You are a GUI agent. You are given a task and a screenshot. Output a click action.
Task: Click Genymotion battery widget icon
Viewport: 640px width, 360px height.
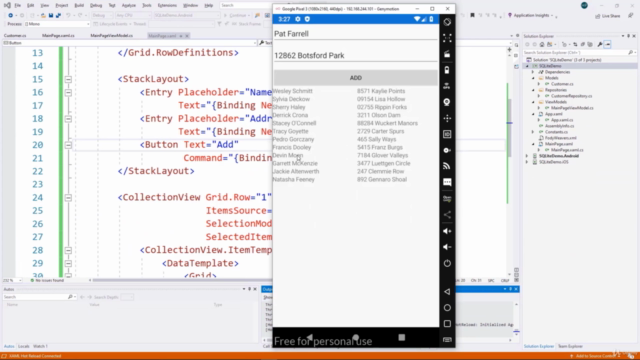coord(447,70)
